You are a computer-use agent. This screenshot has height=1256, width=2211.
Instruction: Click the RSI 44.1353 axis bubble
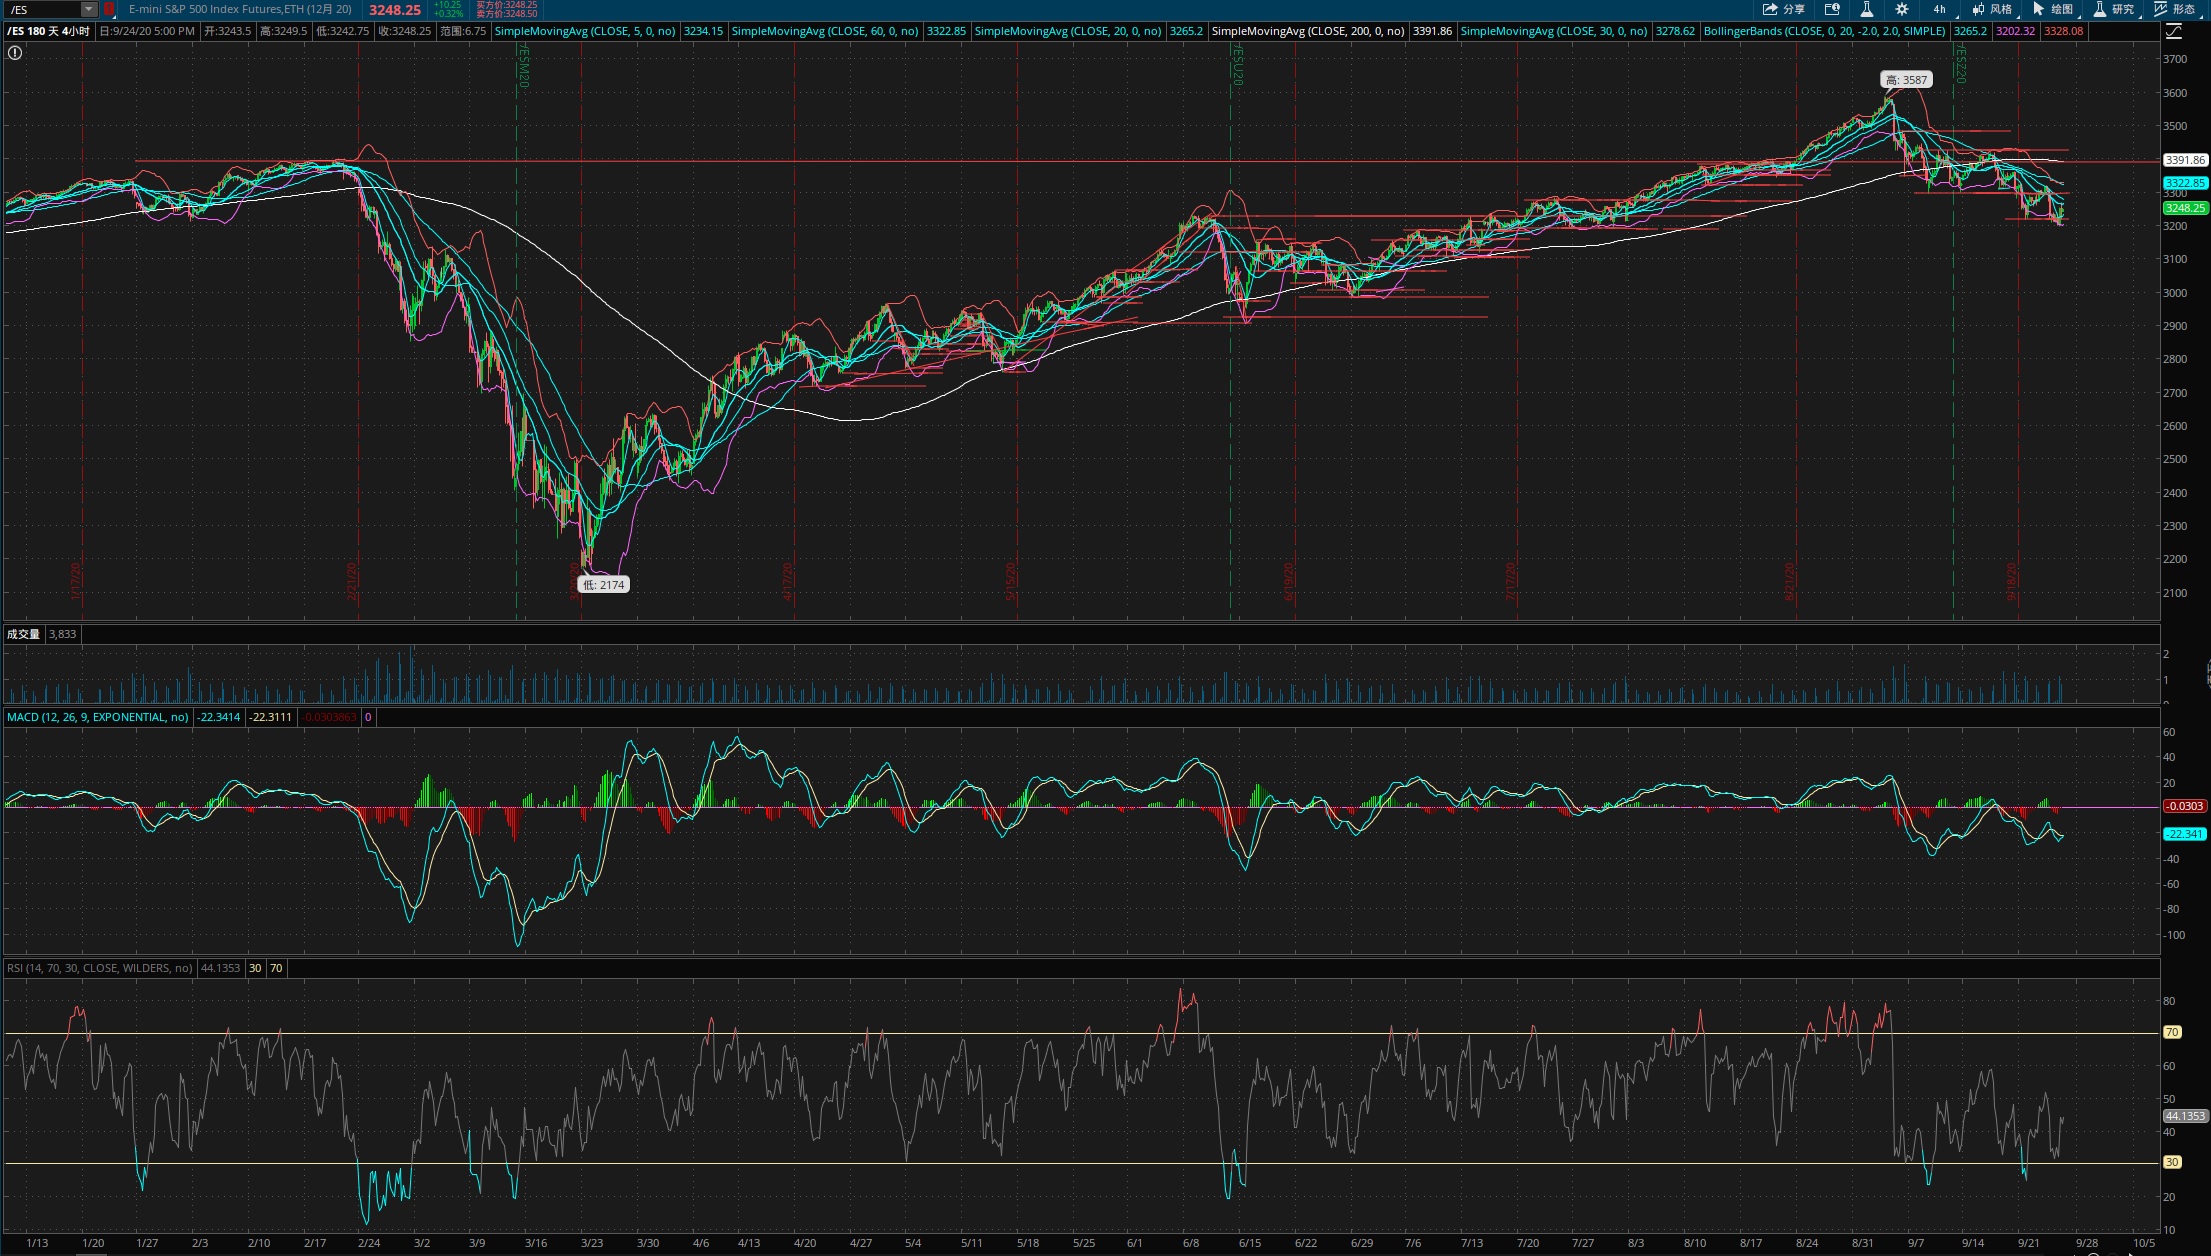pyautogui.click(x=2185, y=1116)
